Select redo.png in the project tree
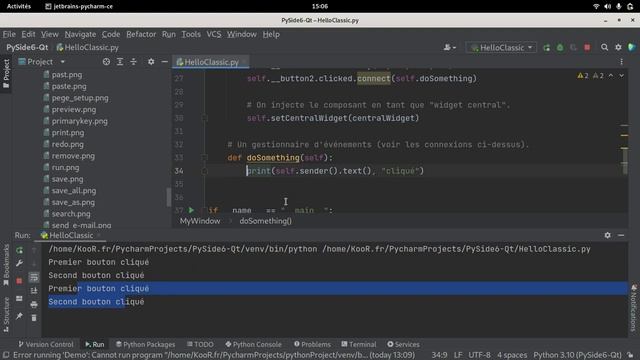 pyautogui.click(x=67, y=144)
